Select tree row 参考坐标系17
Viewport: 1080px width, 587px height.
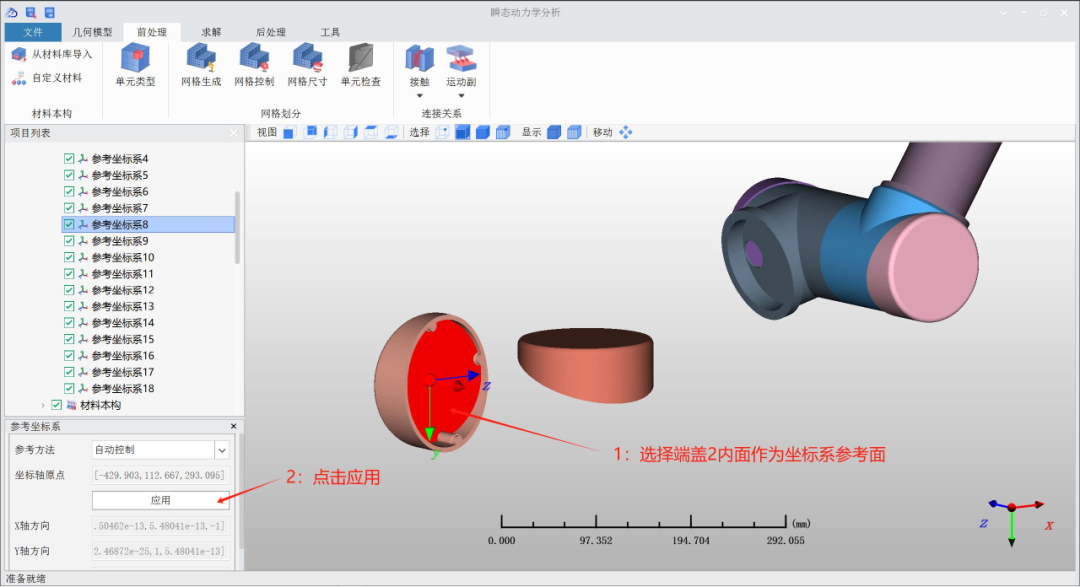tap(148, 372)
